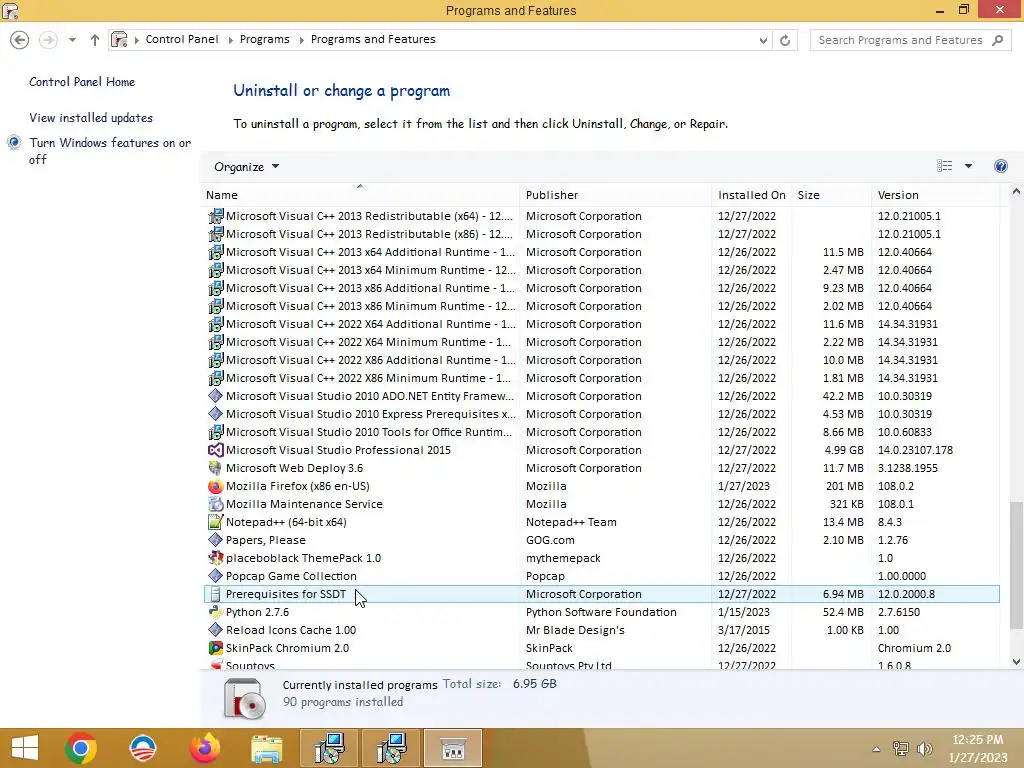The height and width of the screenshot is (768, 1024).
Task: Click the network tray icon
Action: pos(901,749)
